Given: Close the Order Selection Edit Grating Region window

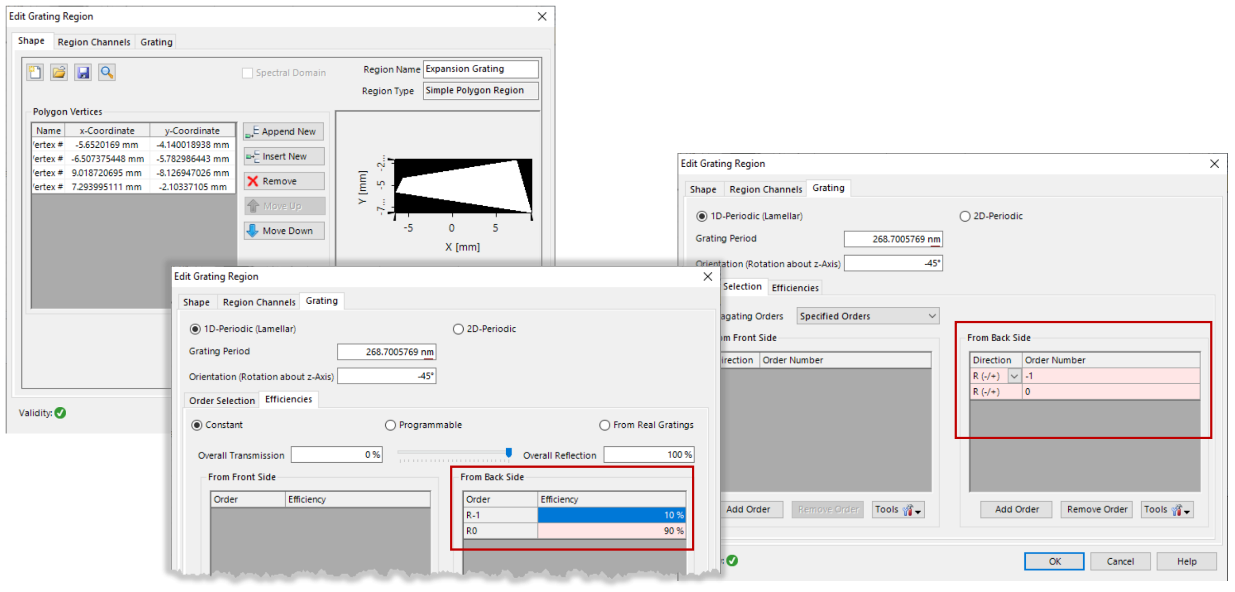Looking at the screenshot, I should tap(1215, 163).
